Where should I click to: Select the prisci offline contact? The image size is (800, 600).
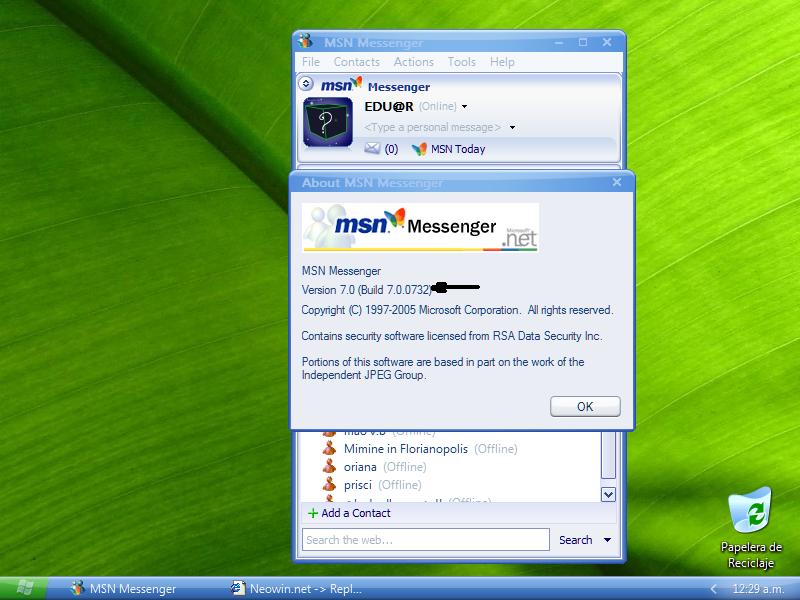click(358, 485)
